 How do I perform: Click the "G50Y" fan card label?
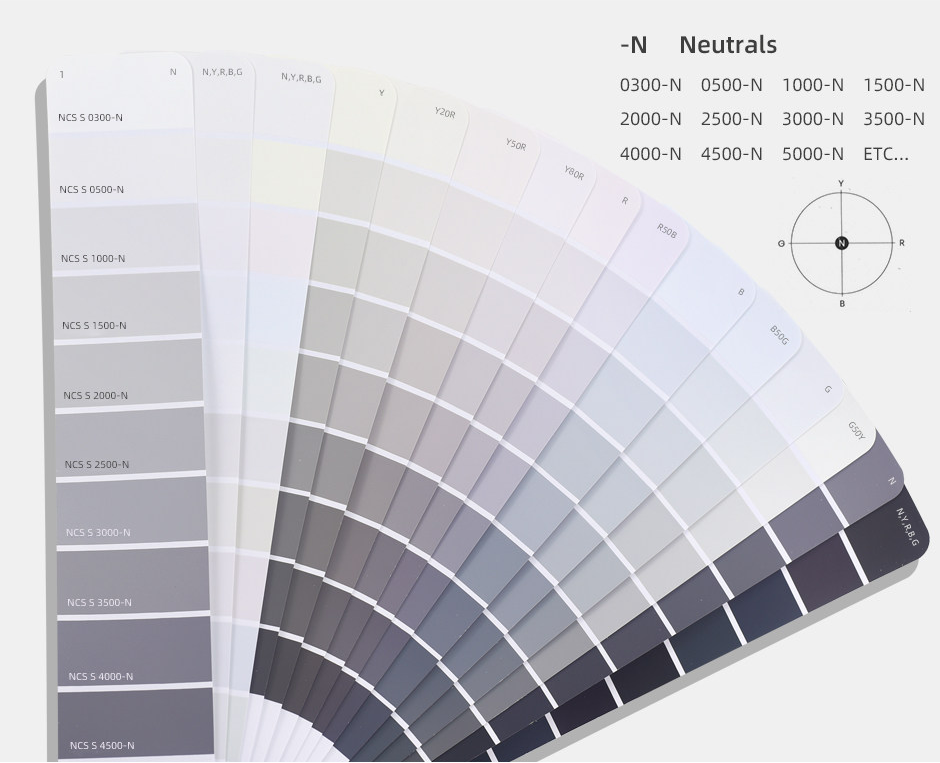click(x=857, y=430)
